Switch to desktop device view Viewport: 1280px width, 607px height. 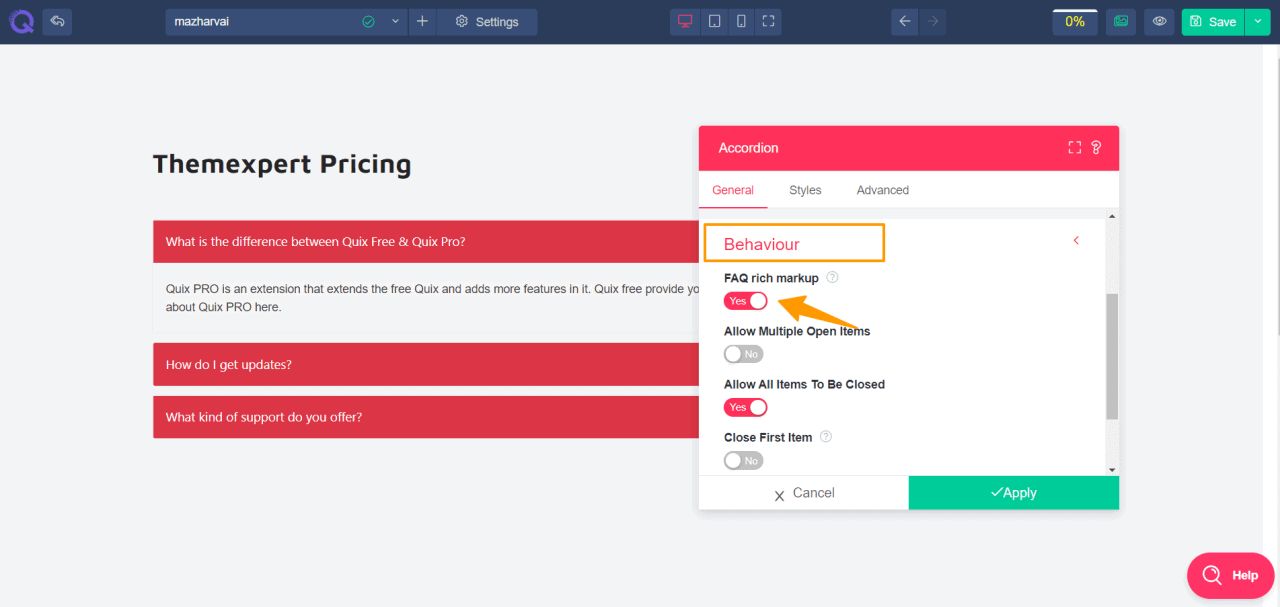click(685, 21)
